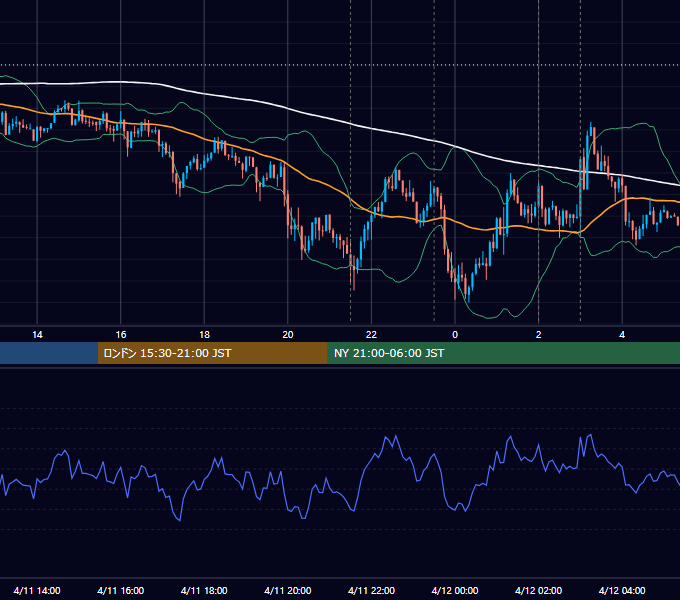Click the '4/11 18:00' date label
680x600 pixels.
(204, 590)
